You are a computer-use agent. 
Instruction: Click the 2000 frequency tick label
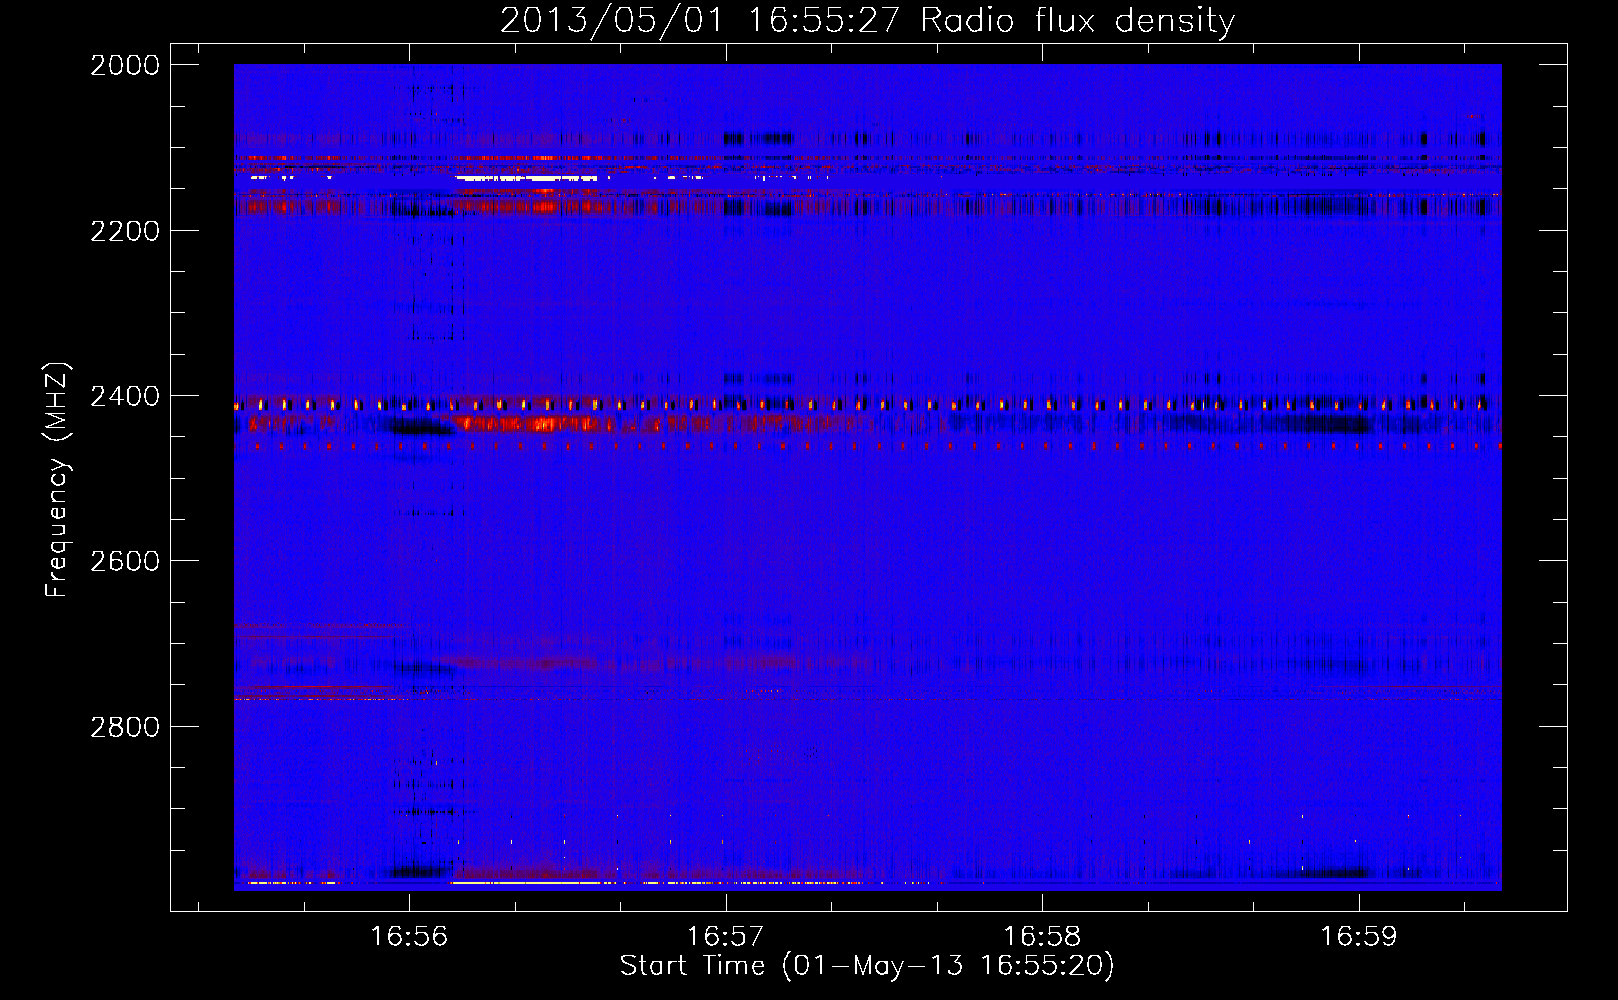point(125,65)
